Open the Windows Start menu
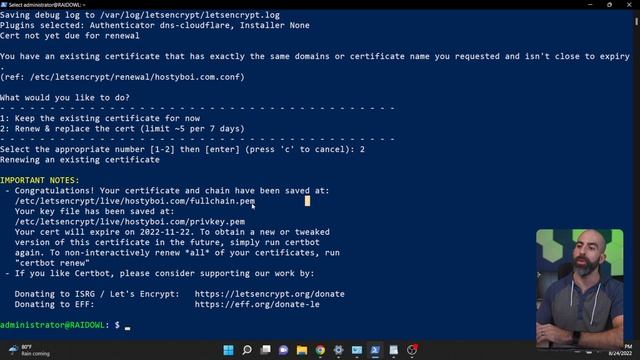Viewport: 640px width, 360px height. (x=229, y=350)
